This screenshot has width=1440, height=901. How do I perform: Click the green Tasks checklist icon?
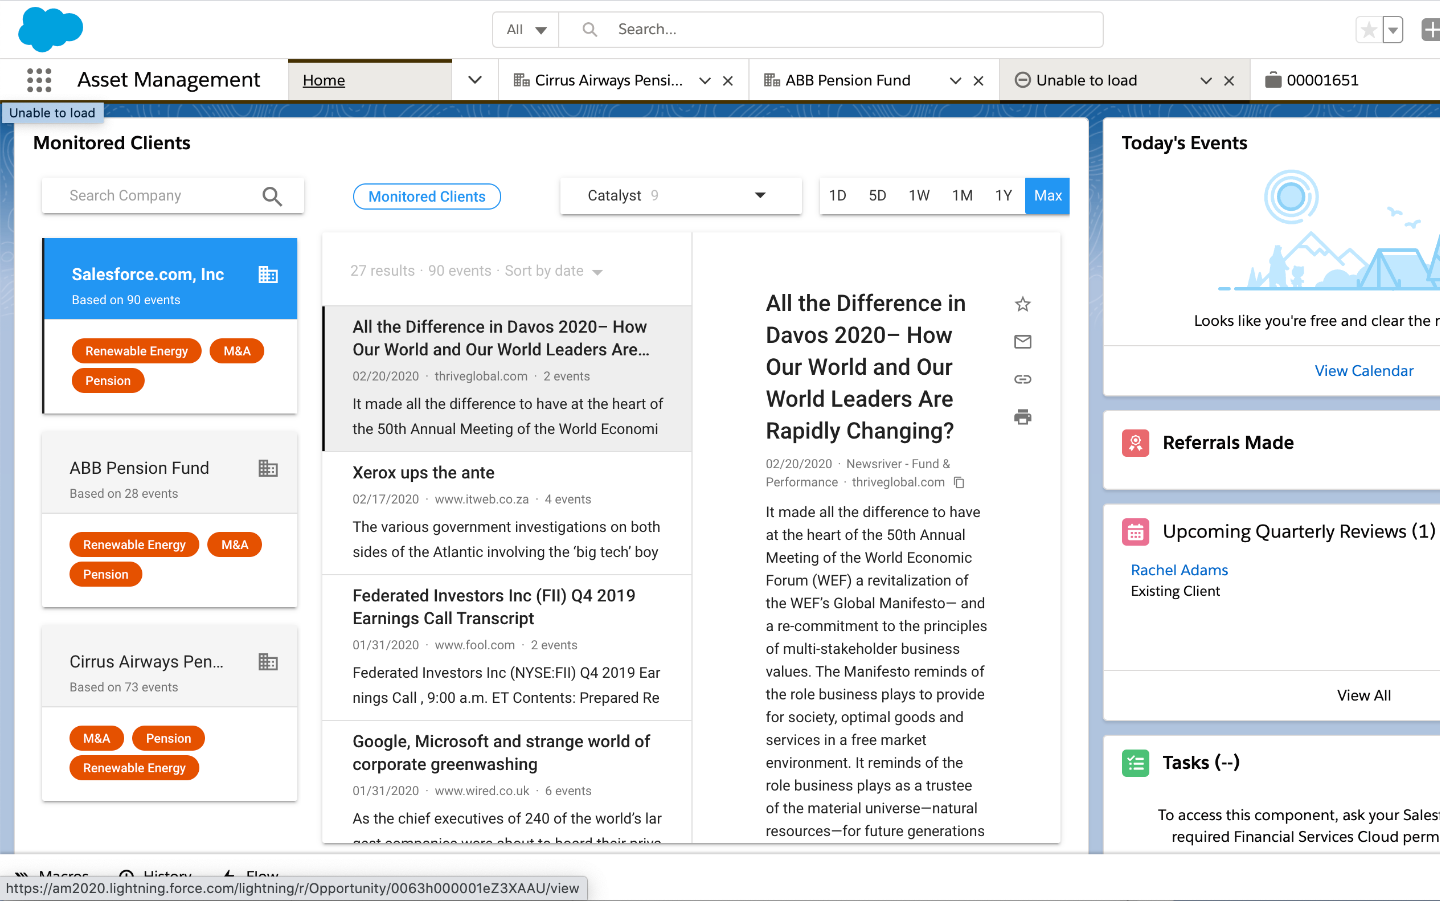tap(1135, 764)
